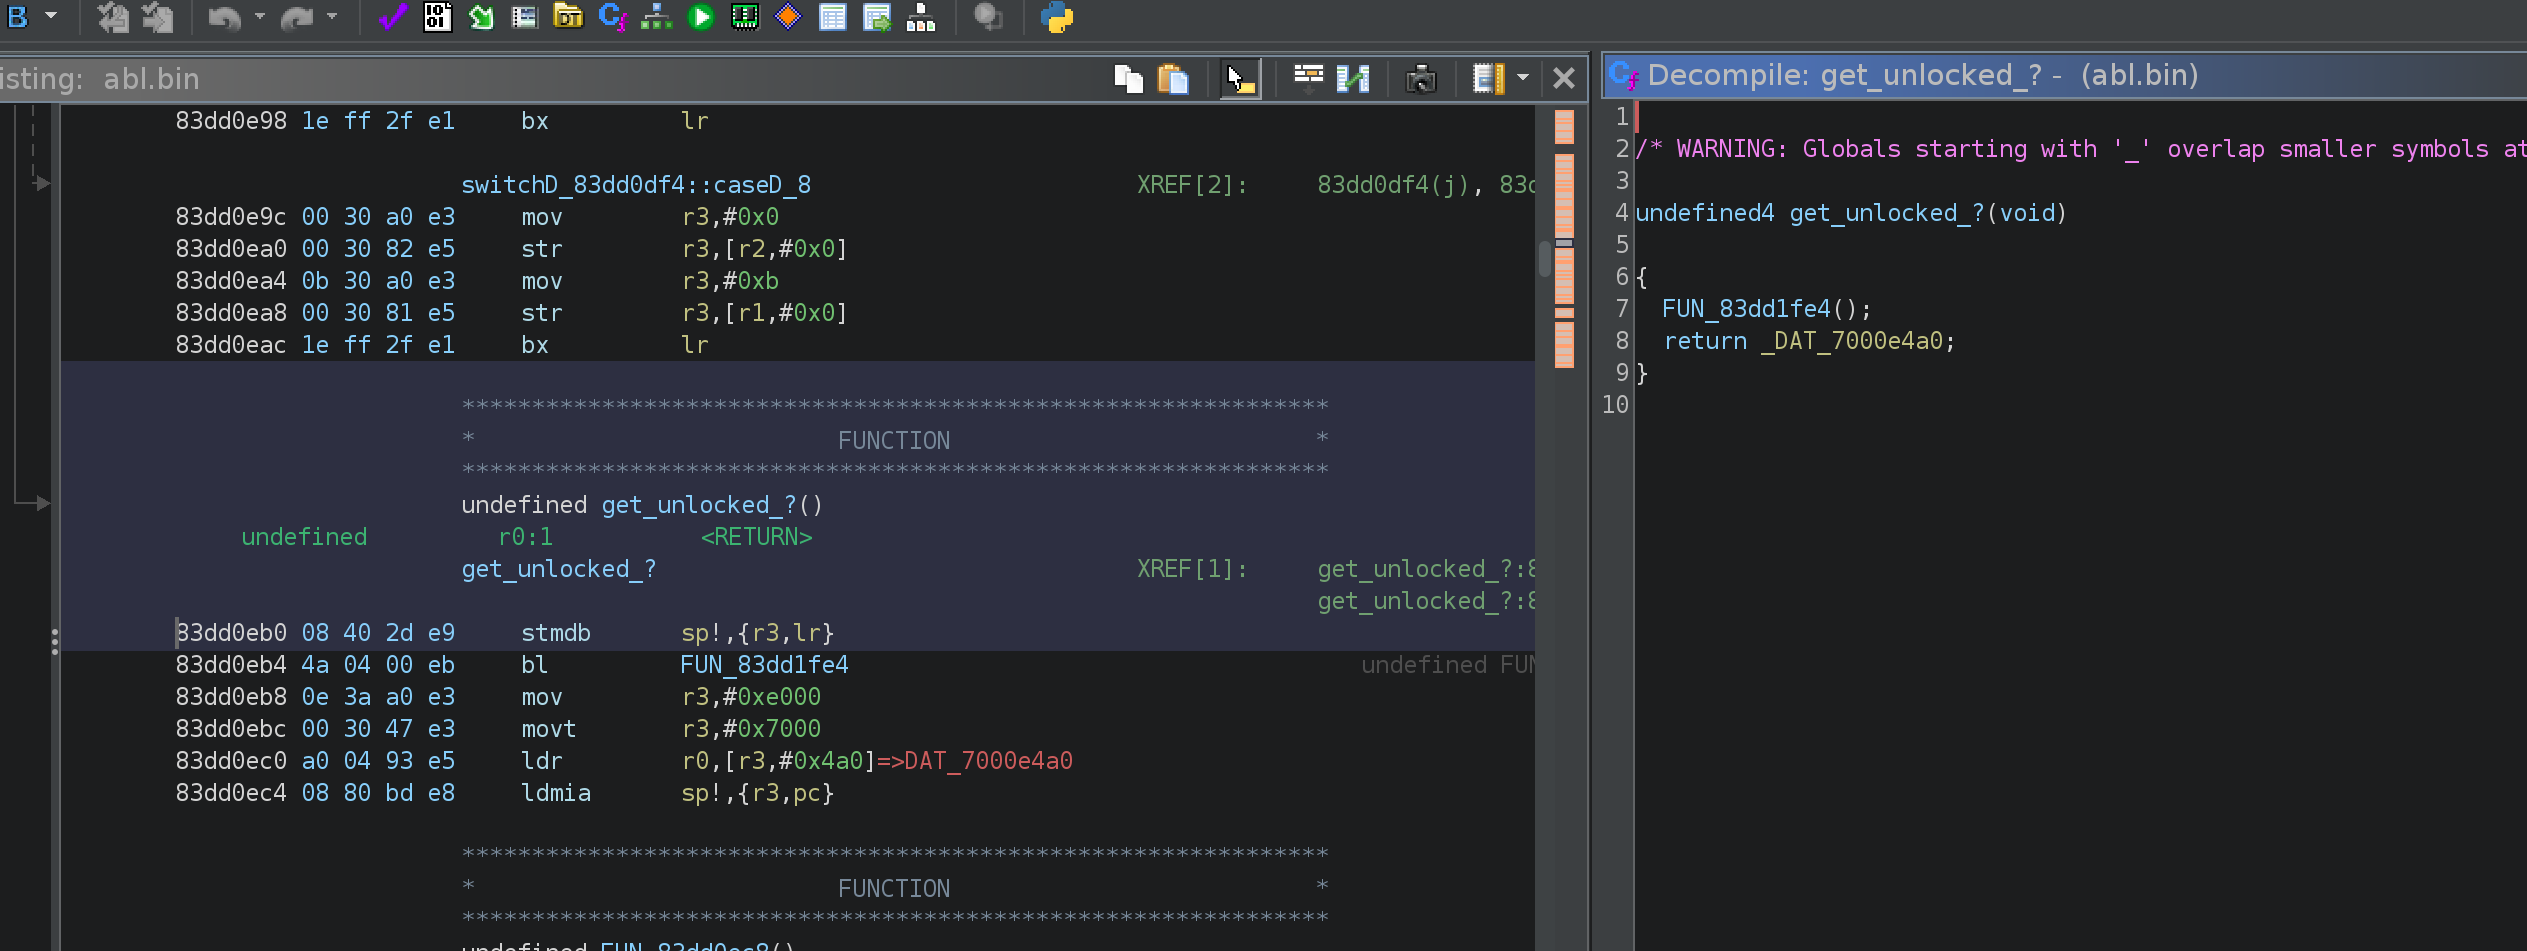The image size is (2527, 951).
Task: Select get_unlocked_? label above address 83dd0eb0
Action: tap(558, 569)
